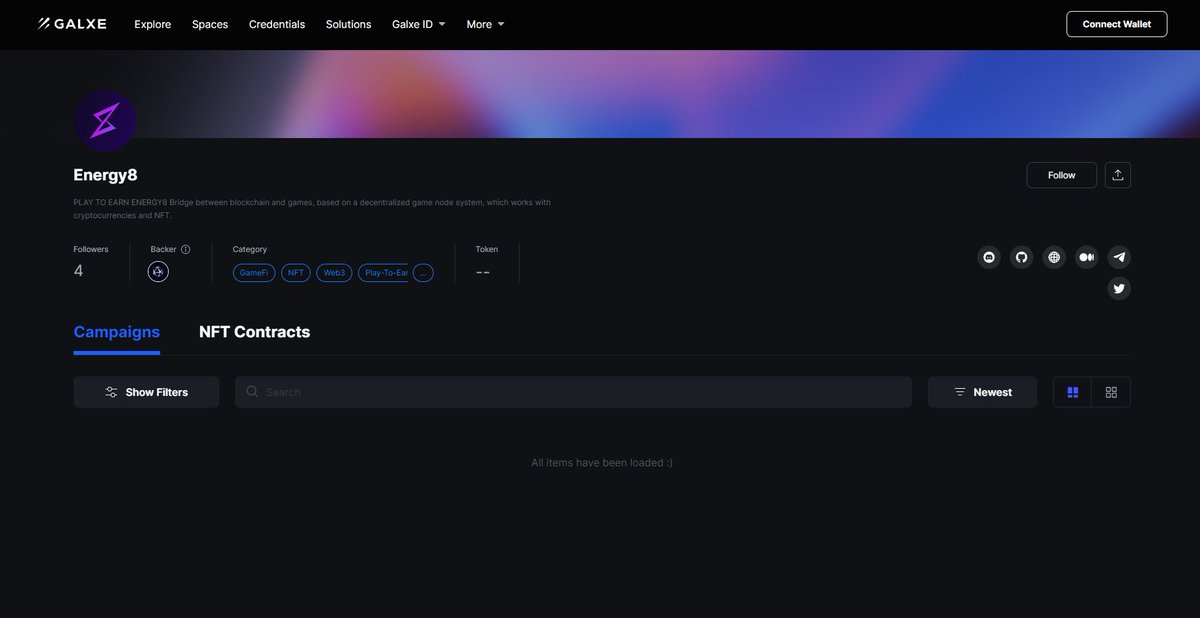Viewport: 1200px width, 618px height.
Task: Go to Spaces in navigation
Action: (x=210, y=24)
